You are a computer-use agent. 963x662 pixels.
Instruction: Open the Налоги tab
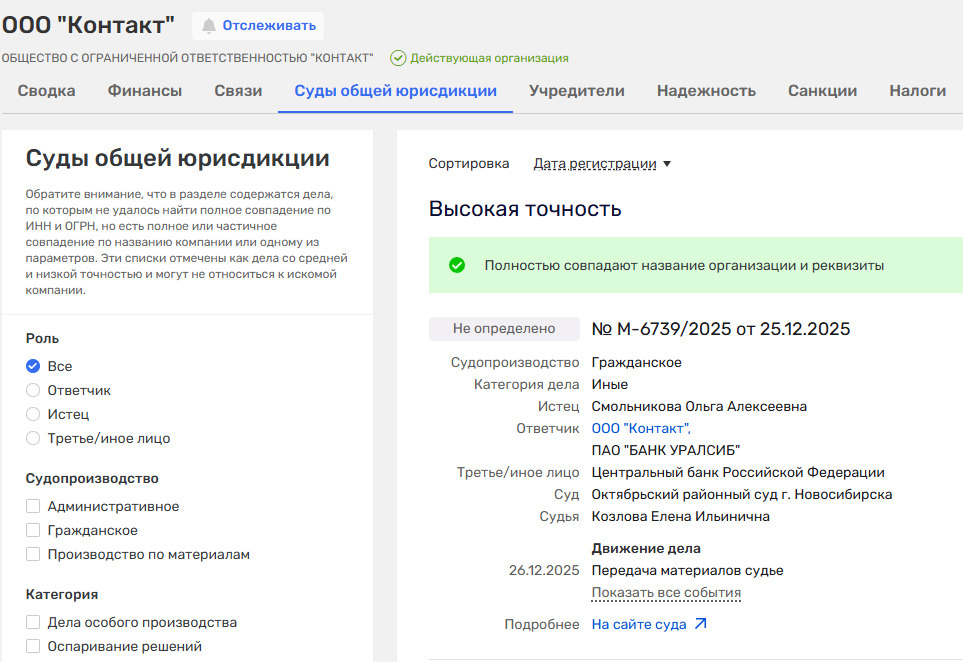[918, 91]
